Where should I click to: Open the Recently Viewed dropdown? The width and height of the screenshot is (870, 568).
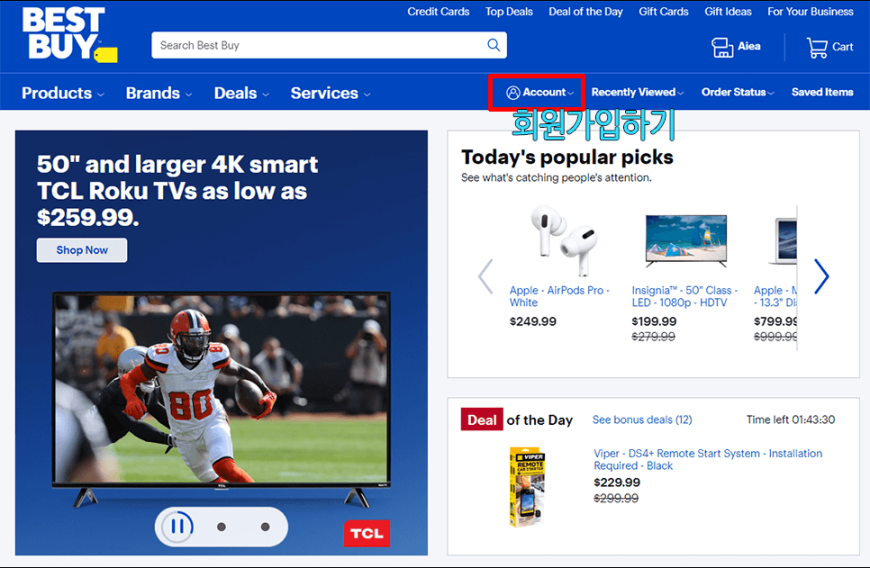pyautogui.click(x=638, y=93)
